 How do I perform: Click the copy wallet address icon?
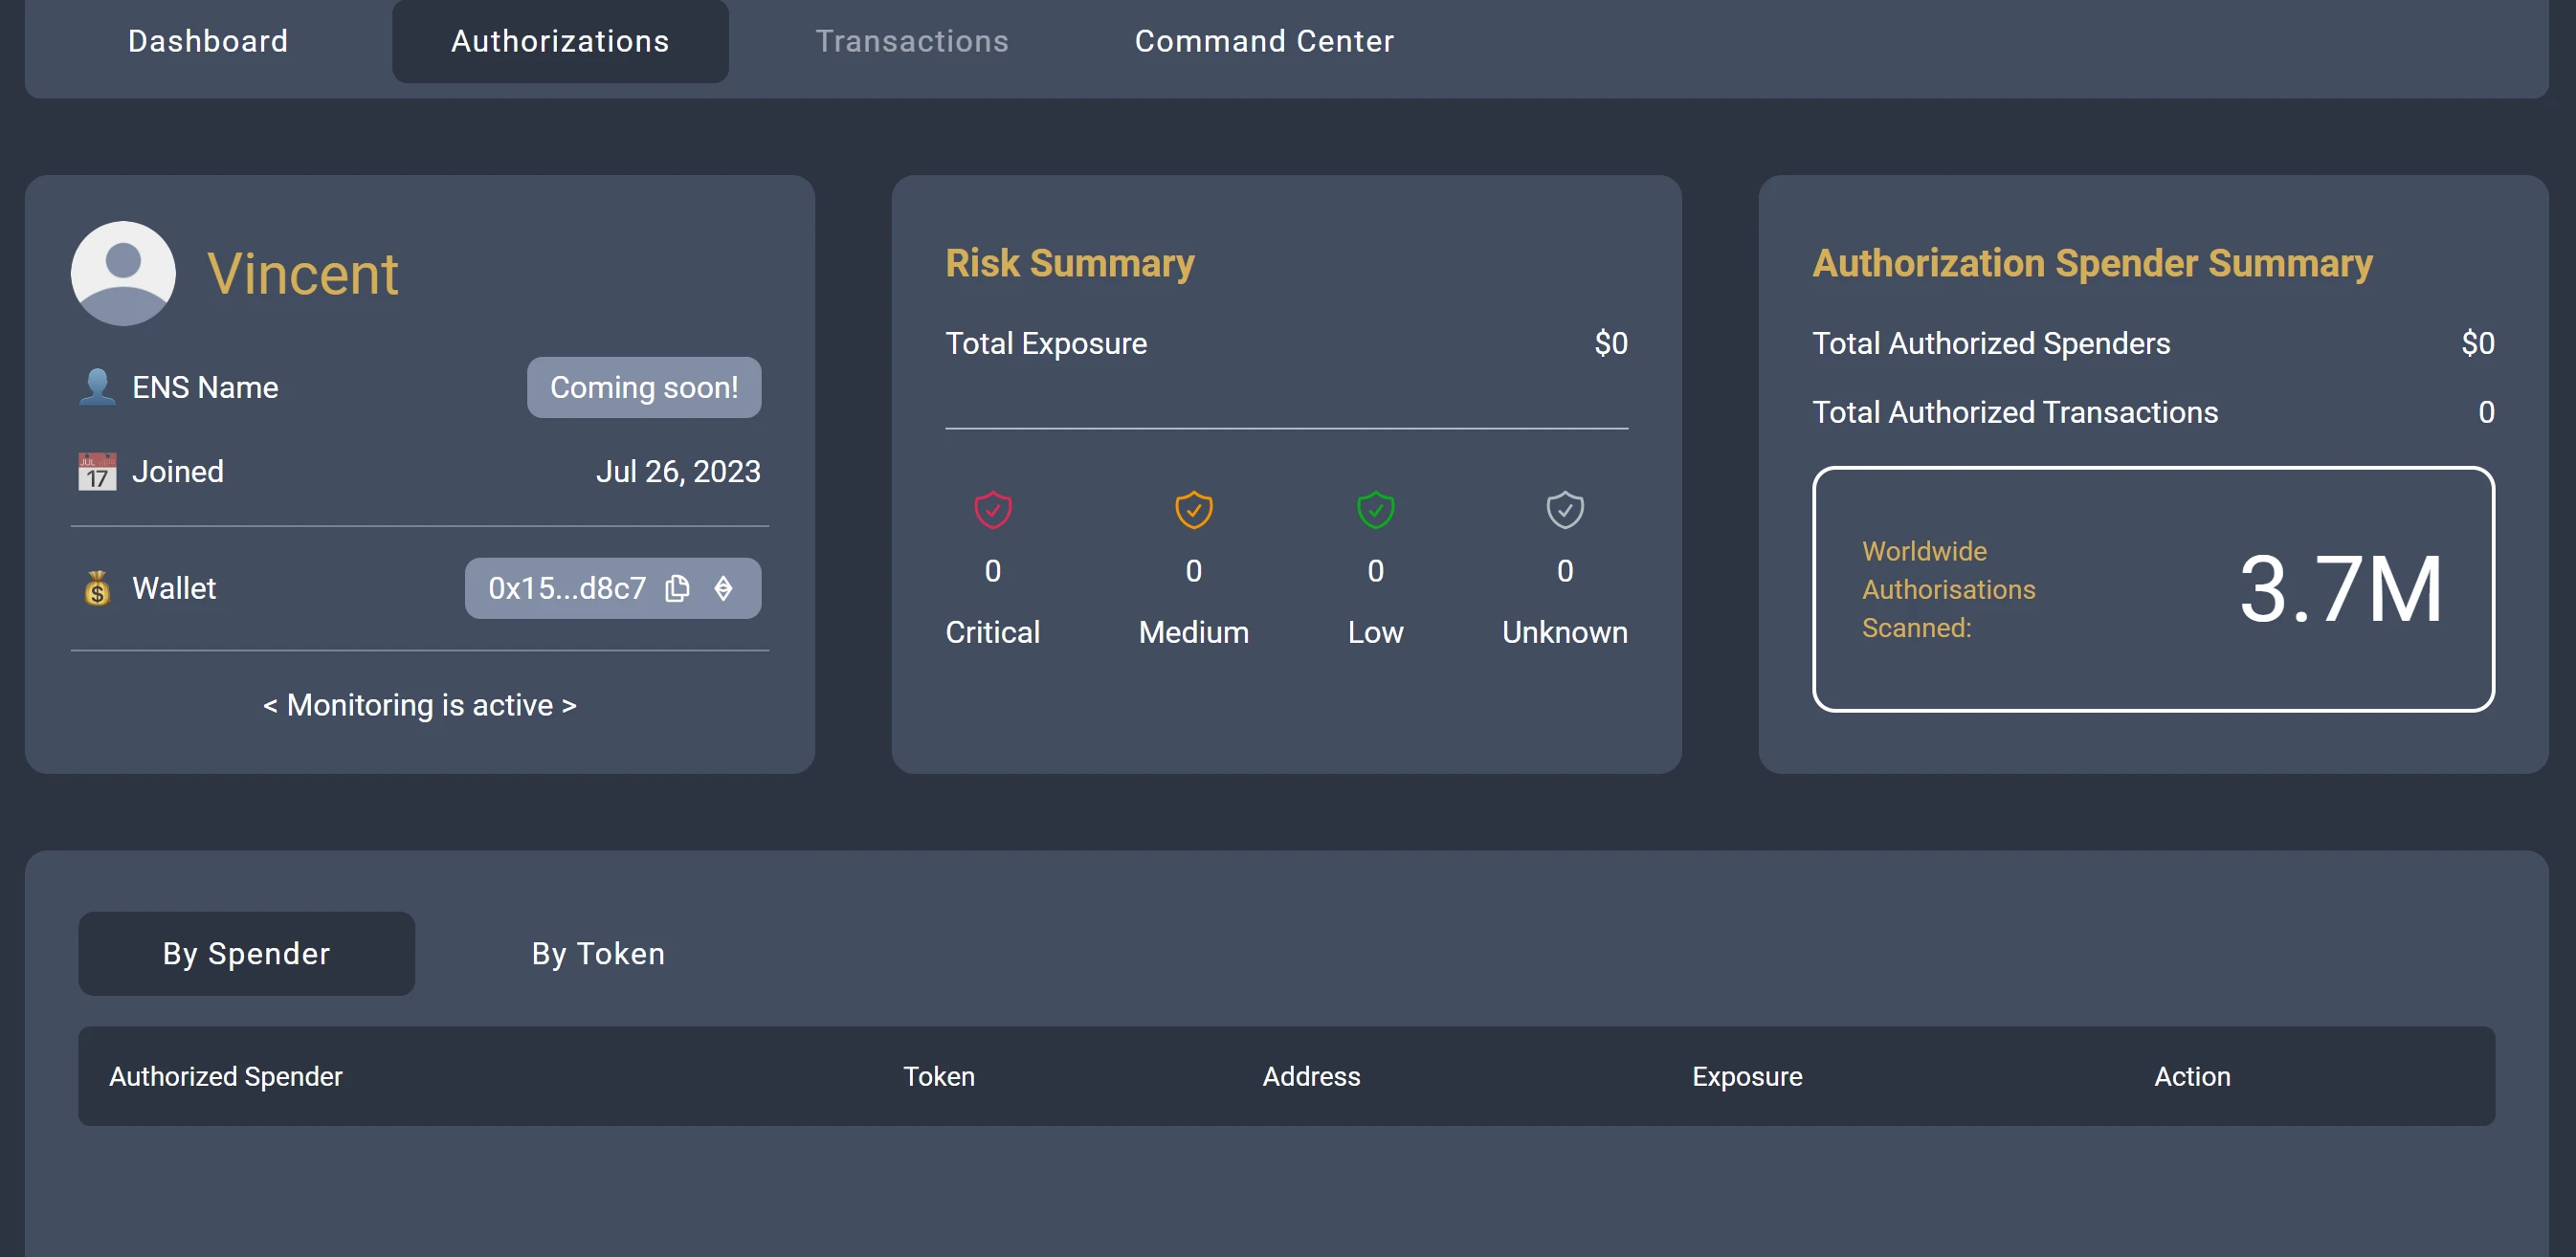[x=677, y=588]
